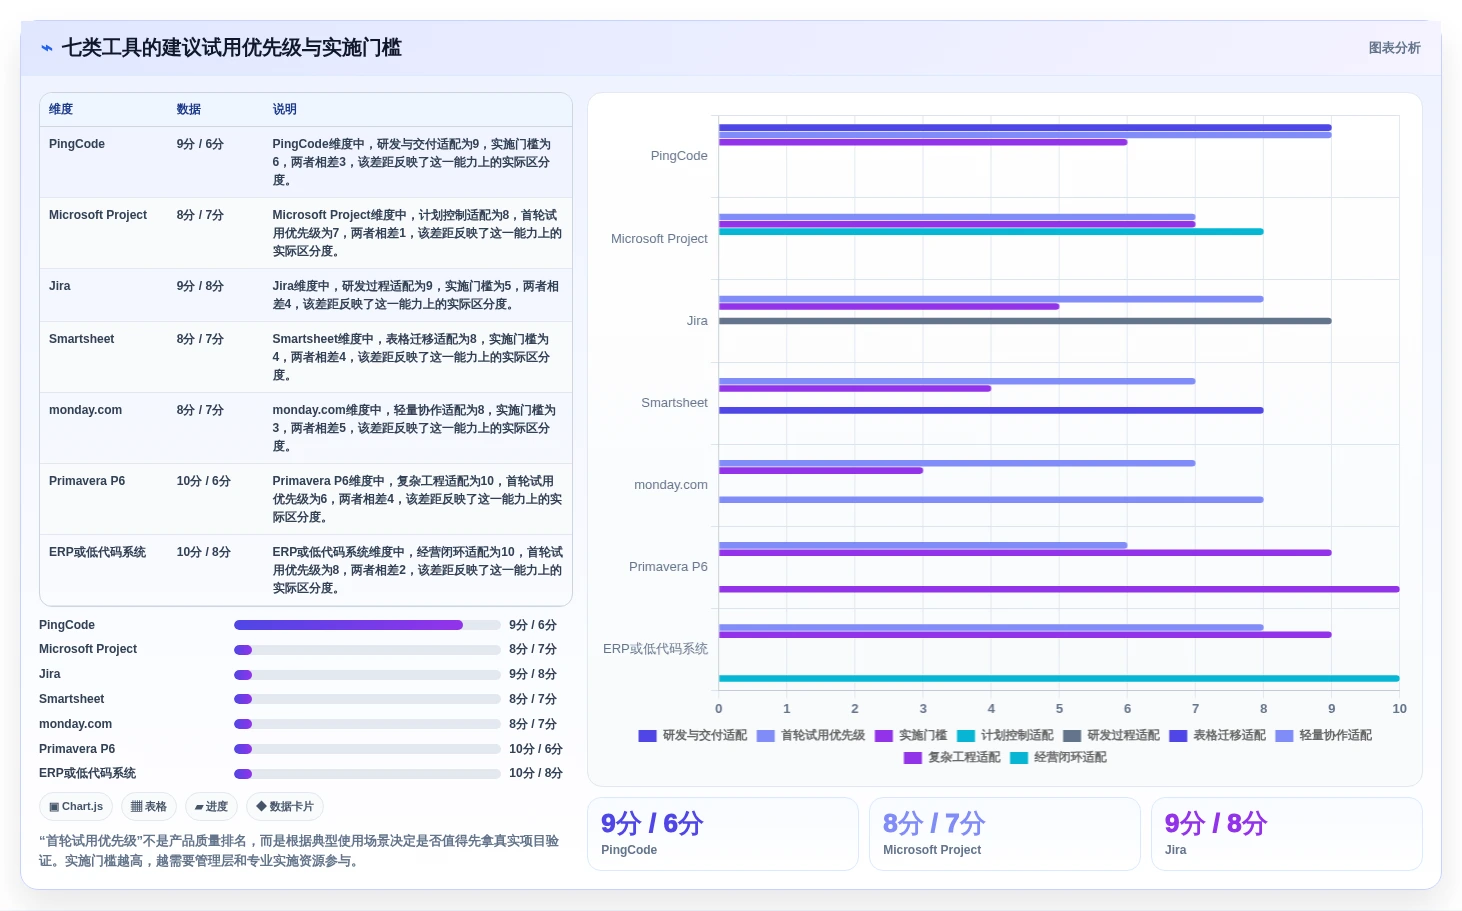Toggle the 研发过程适配 legend item

click(x=1111, y=735)
